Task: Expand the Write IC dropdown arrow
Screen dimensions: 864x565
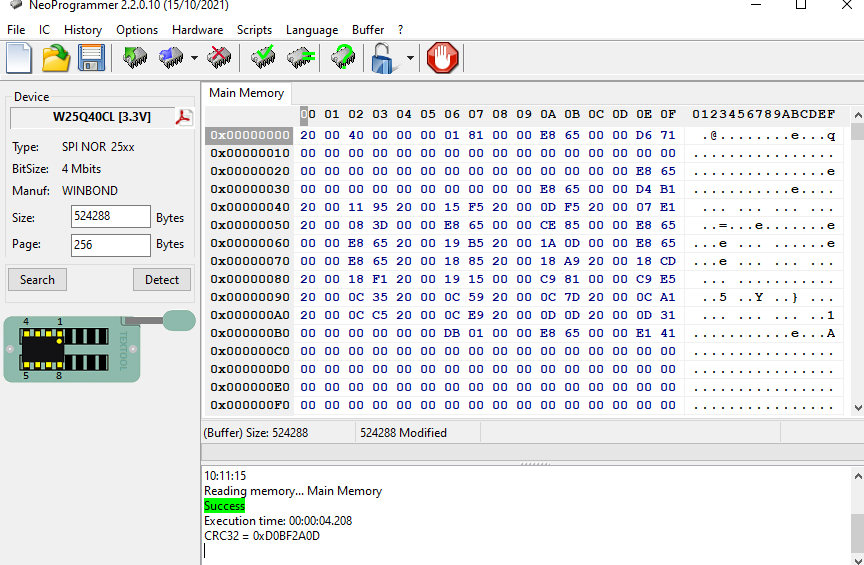Action: pos(194,59)
